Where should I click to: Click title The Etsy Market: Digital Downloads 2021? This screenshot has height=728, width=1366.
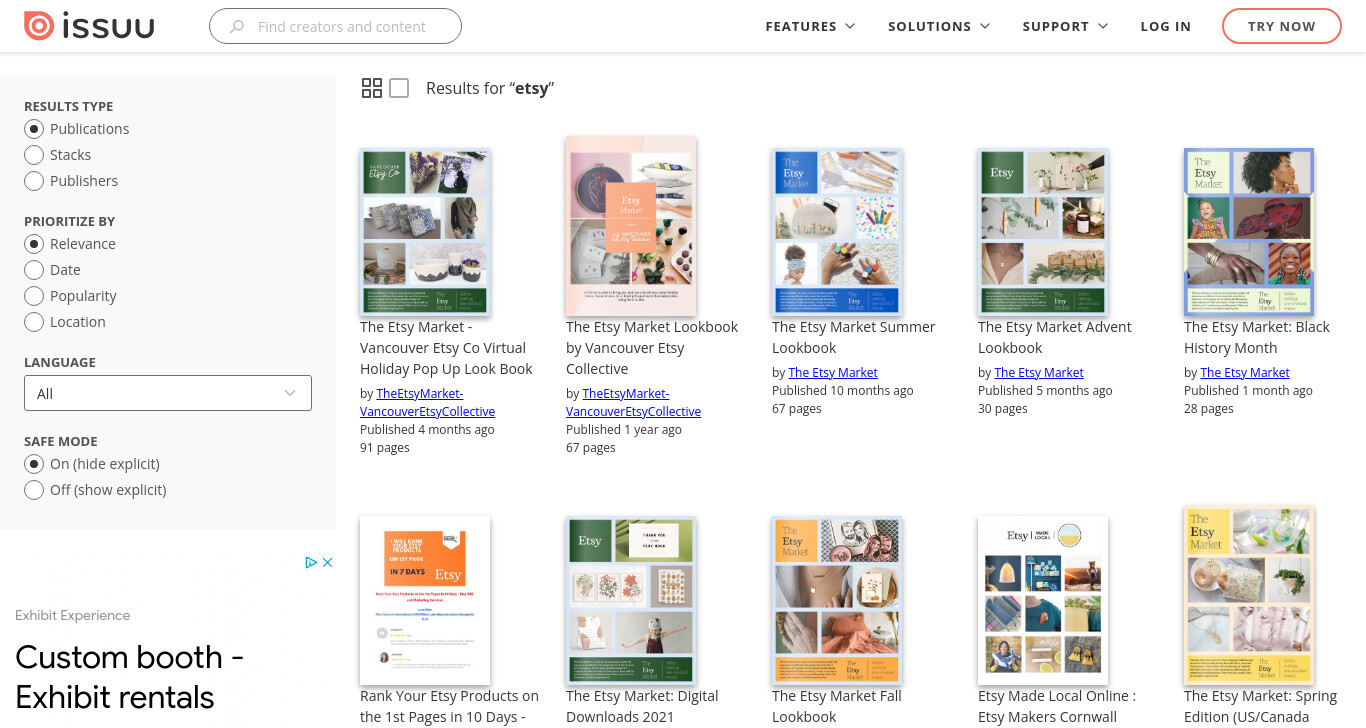pos(642,707)
